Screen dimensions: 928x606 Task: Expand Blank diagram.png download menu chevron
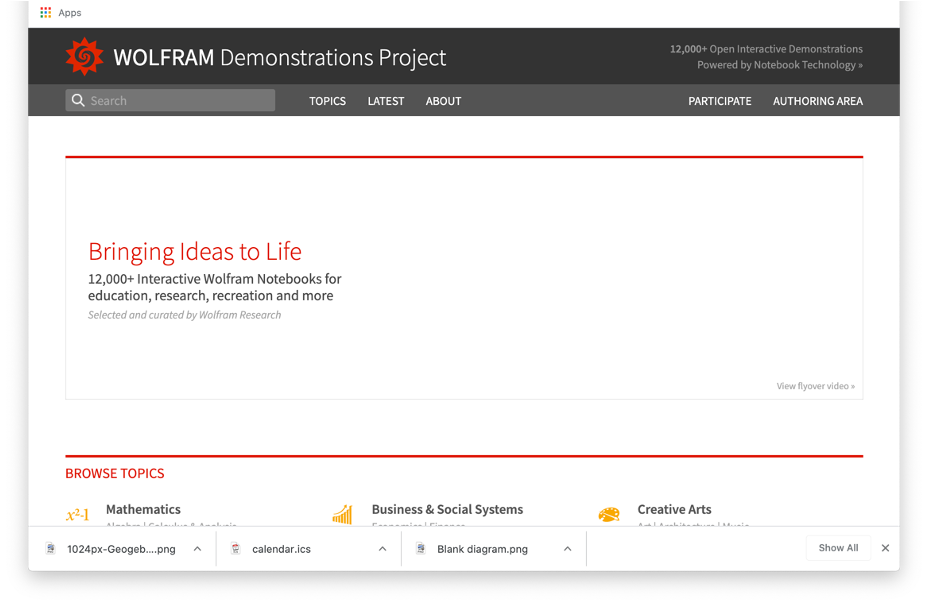click(x=567, y=549)
